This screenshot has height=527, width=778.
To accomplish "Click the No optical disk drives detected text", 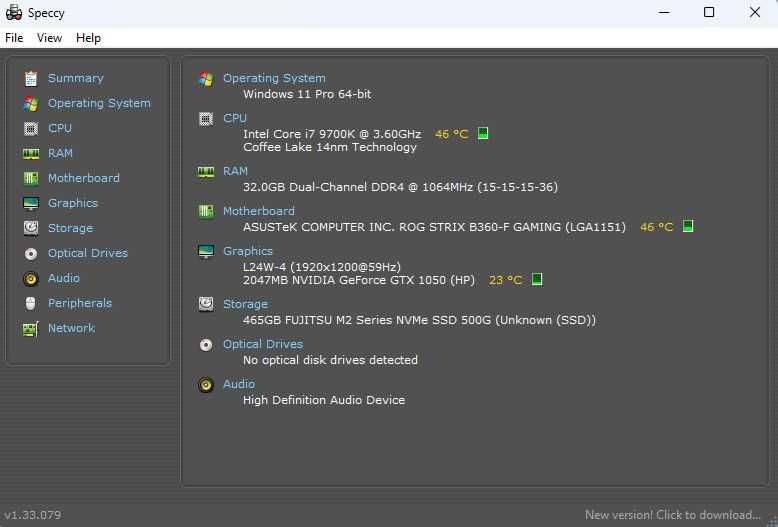I will pos(330,360).
